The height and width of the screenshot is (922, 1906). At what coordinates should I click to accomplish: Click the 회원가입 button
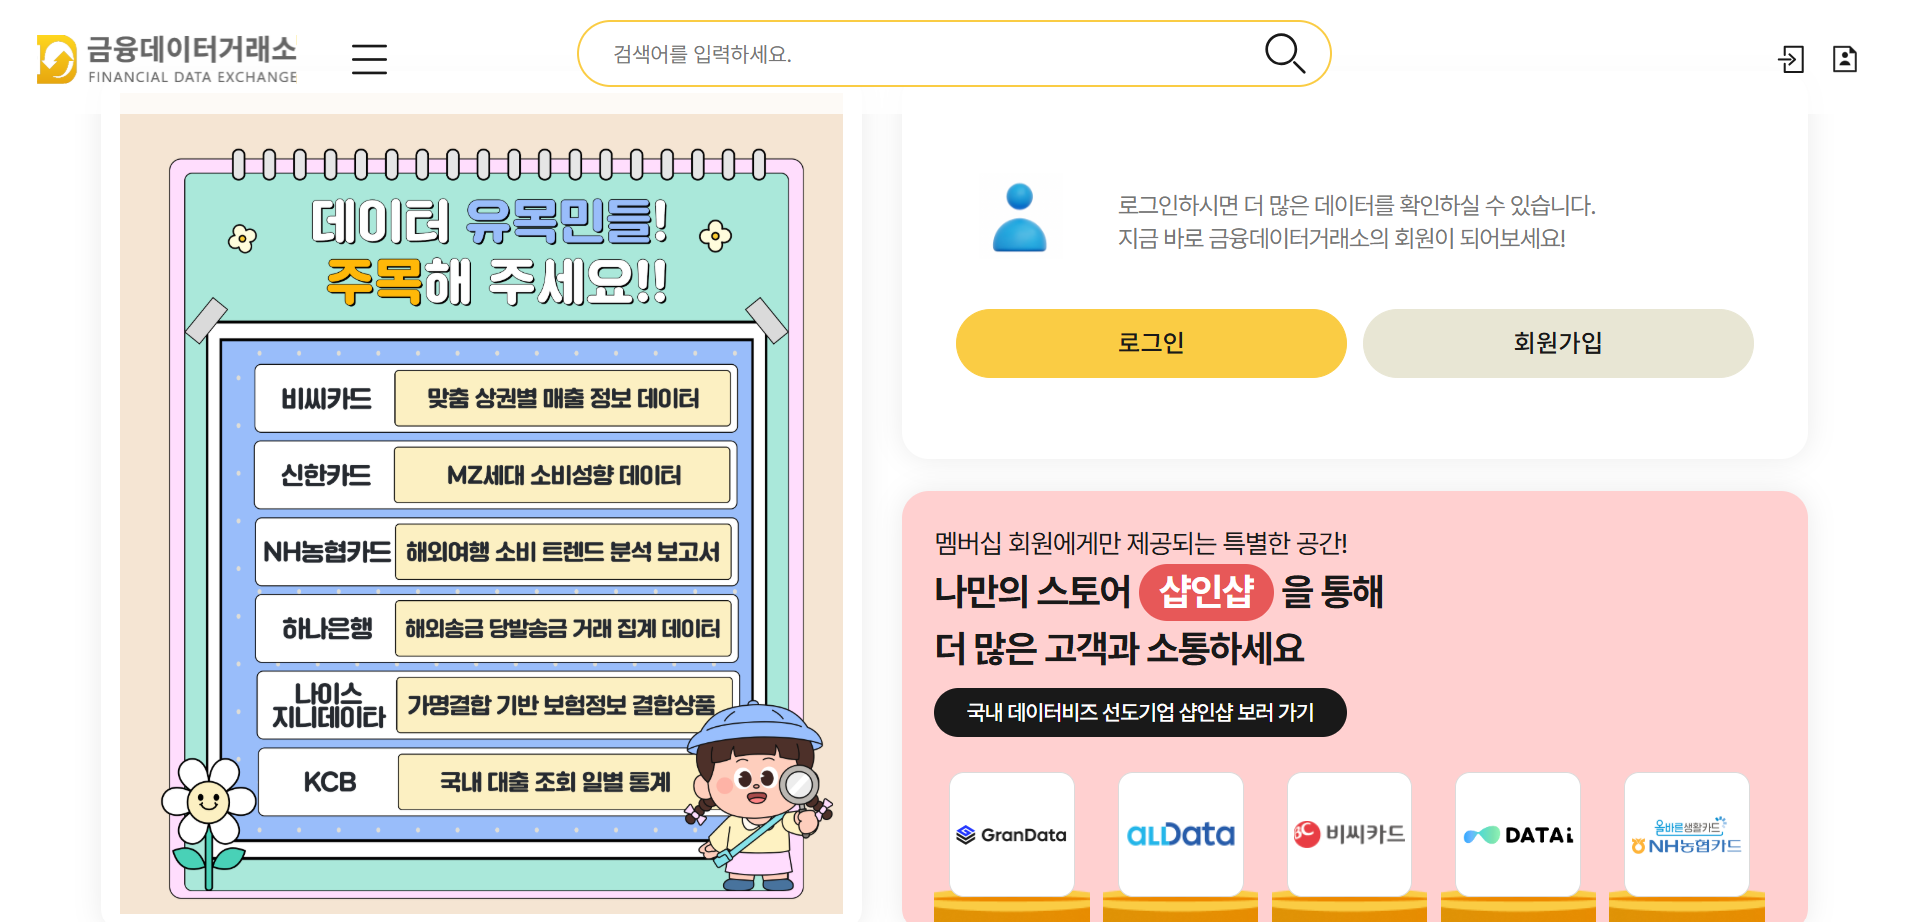(x=1558, y=343)
